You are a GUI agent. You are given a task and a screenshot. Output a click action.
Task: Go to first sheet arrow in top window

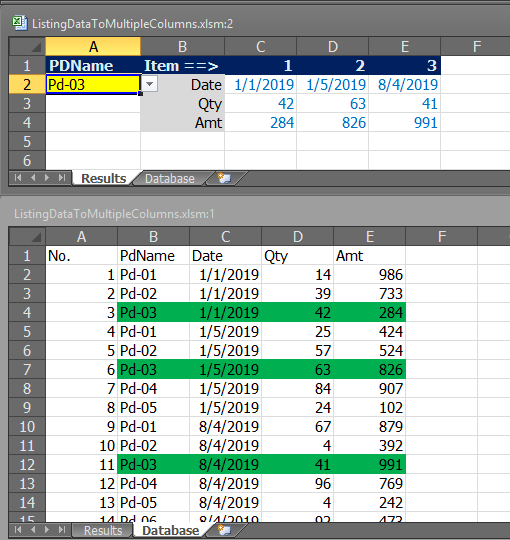tap(18, 178)
